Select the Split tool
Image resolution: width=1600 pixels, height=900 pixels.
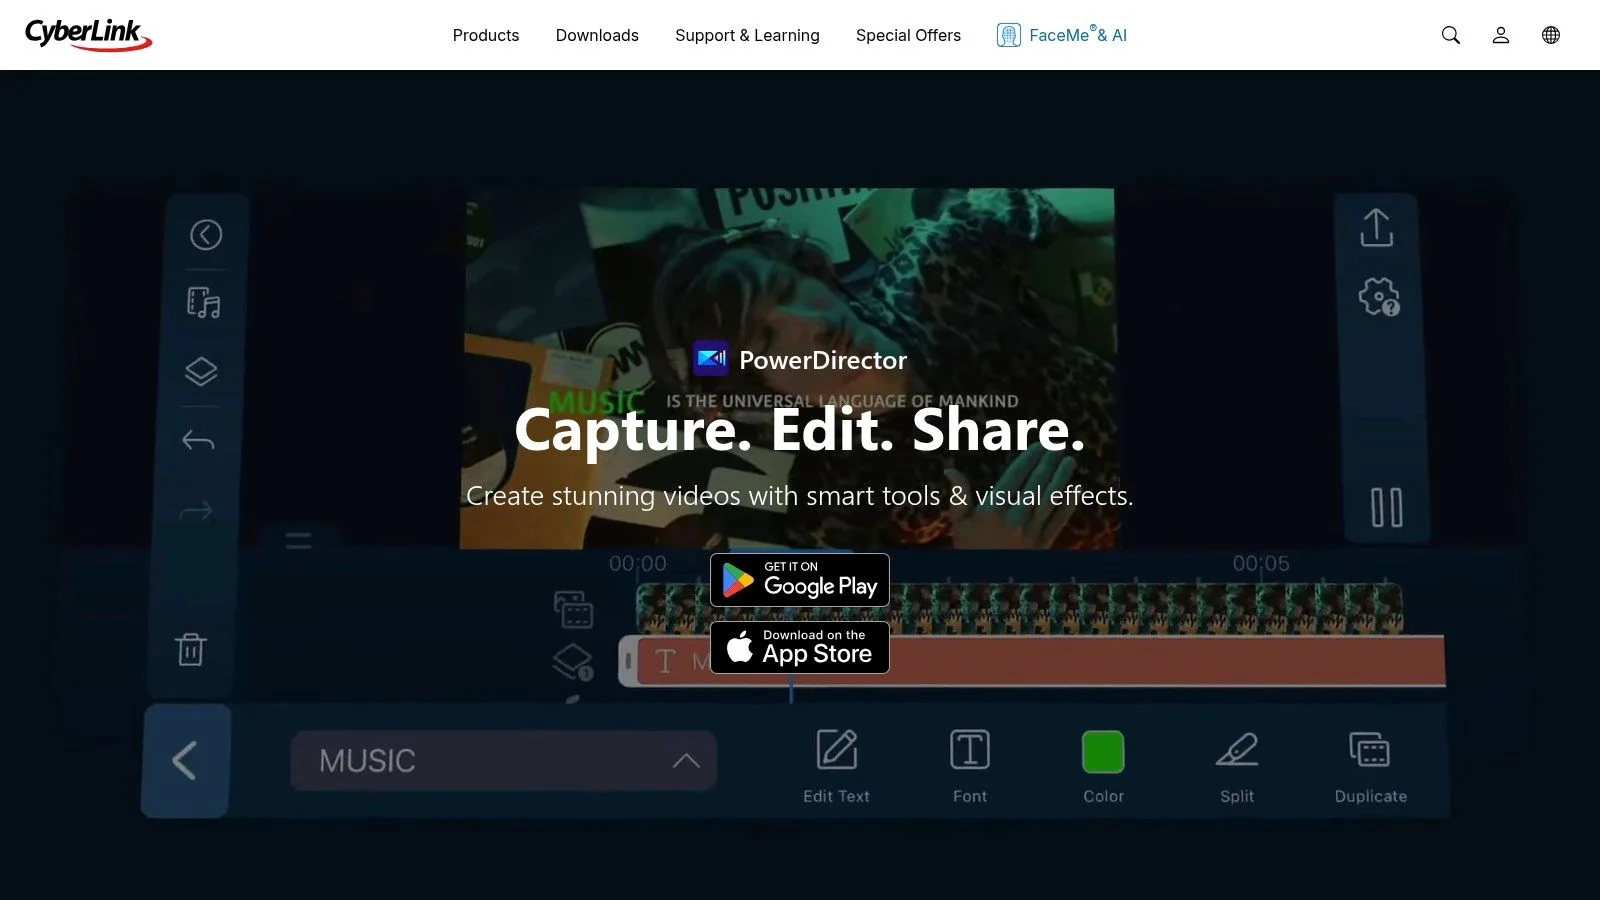[x=1237, y=767]
